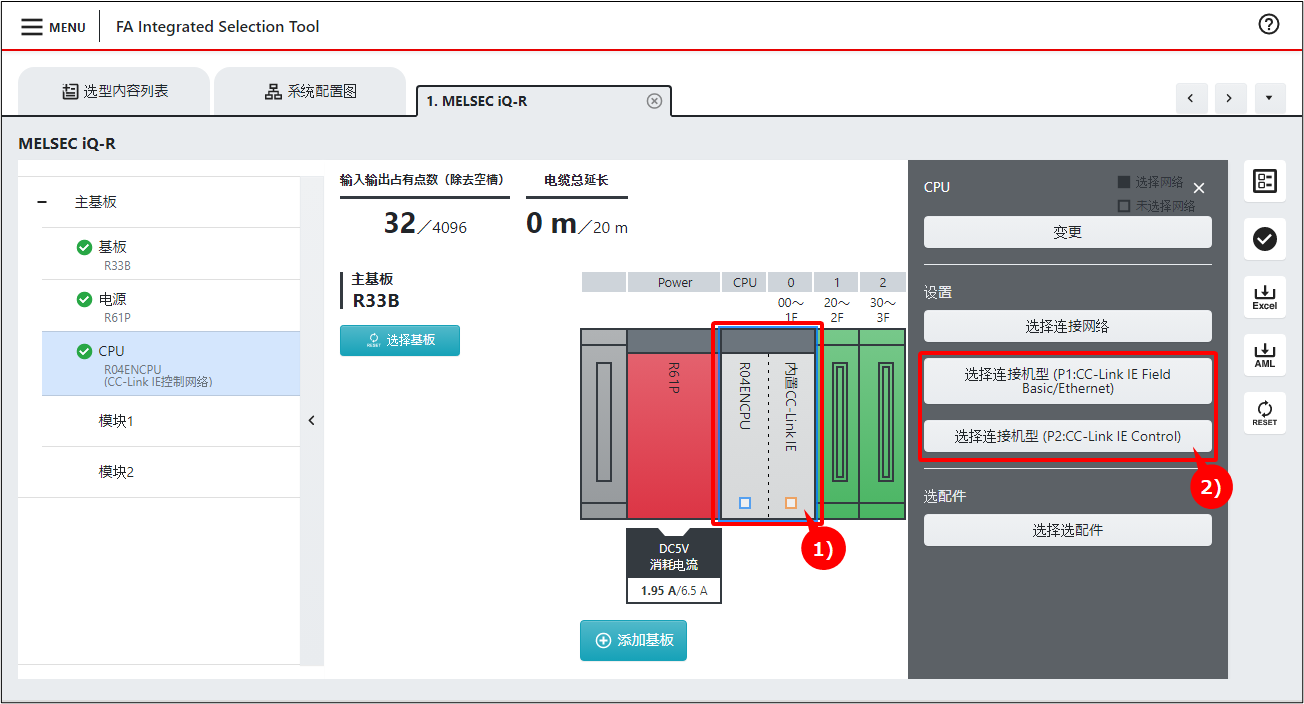
Task: Click the 添加基板 button
Action: click(x=633, y=640)
